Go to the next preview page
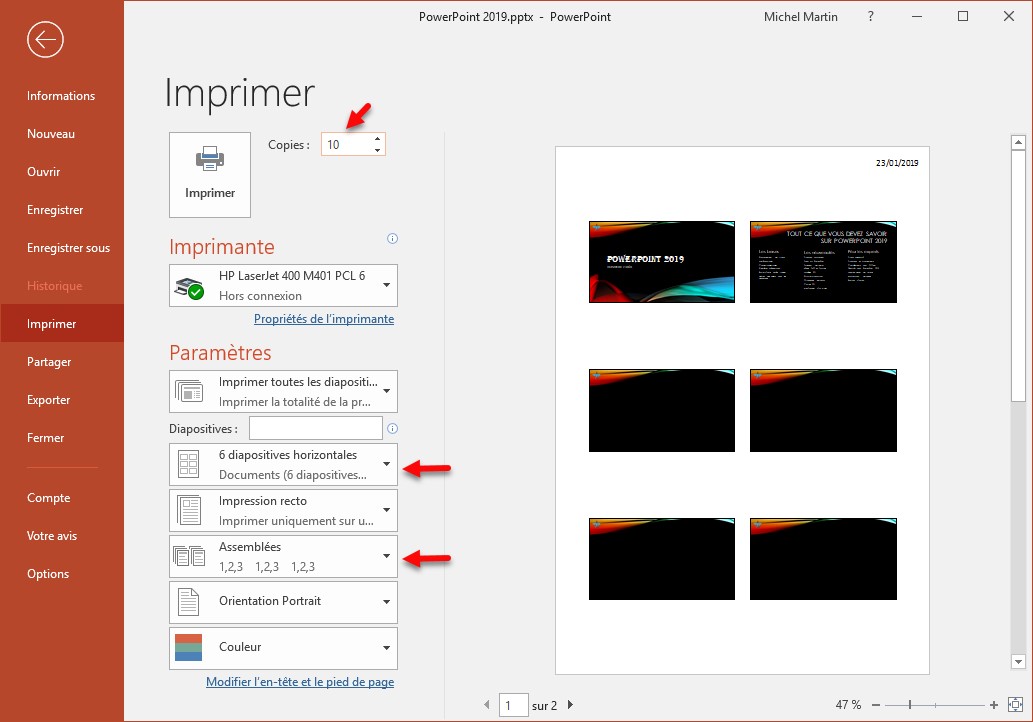 [571, 706]
